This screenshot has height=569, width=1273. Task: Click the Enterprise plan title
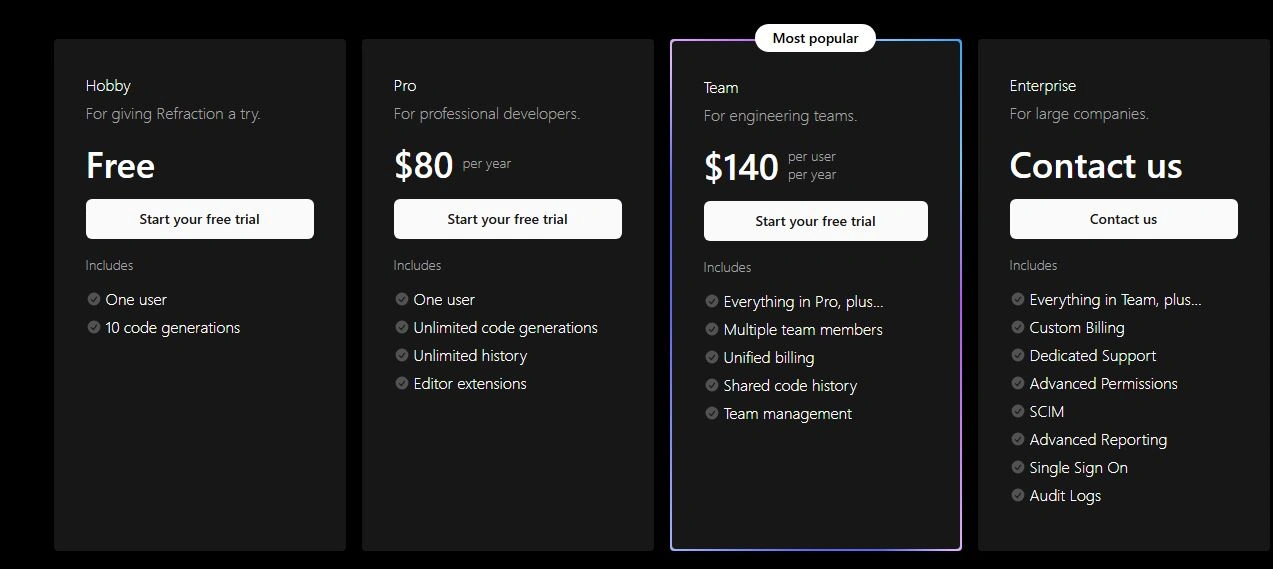[1043, 86]
